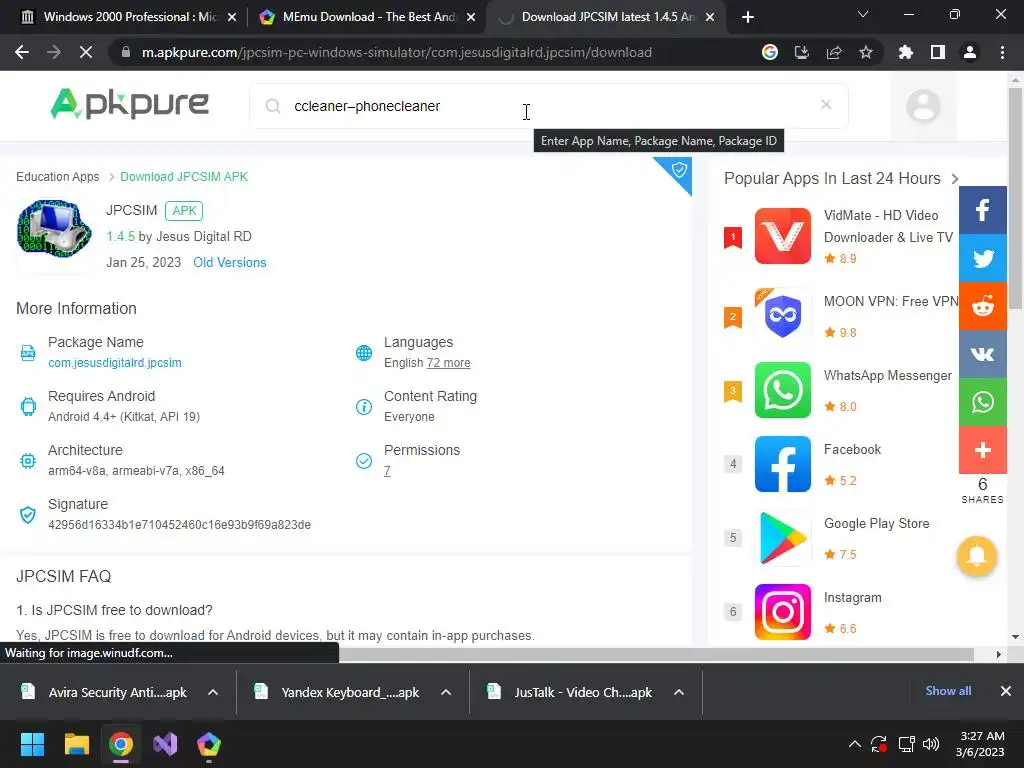The width and height of the screenshot is (1024, 768).
Task: Expand Yandex Keyboard download options
Action: (446, 692)
